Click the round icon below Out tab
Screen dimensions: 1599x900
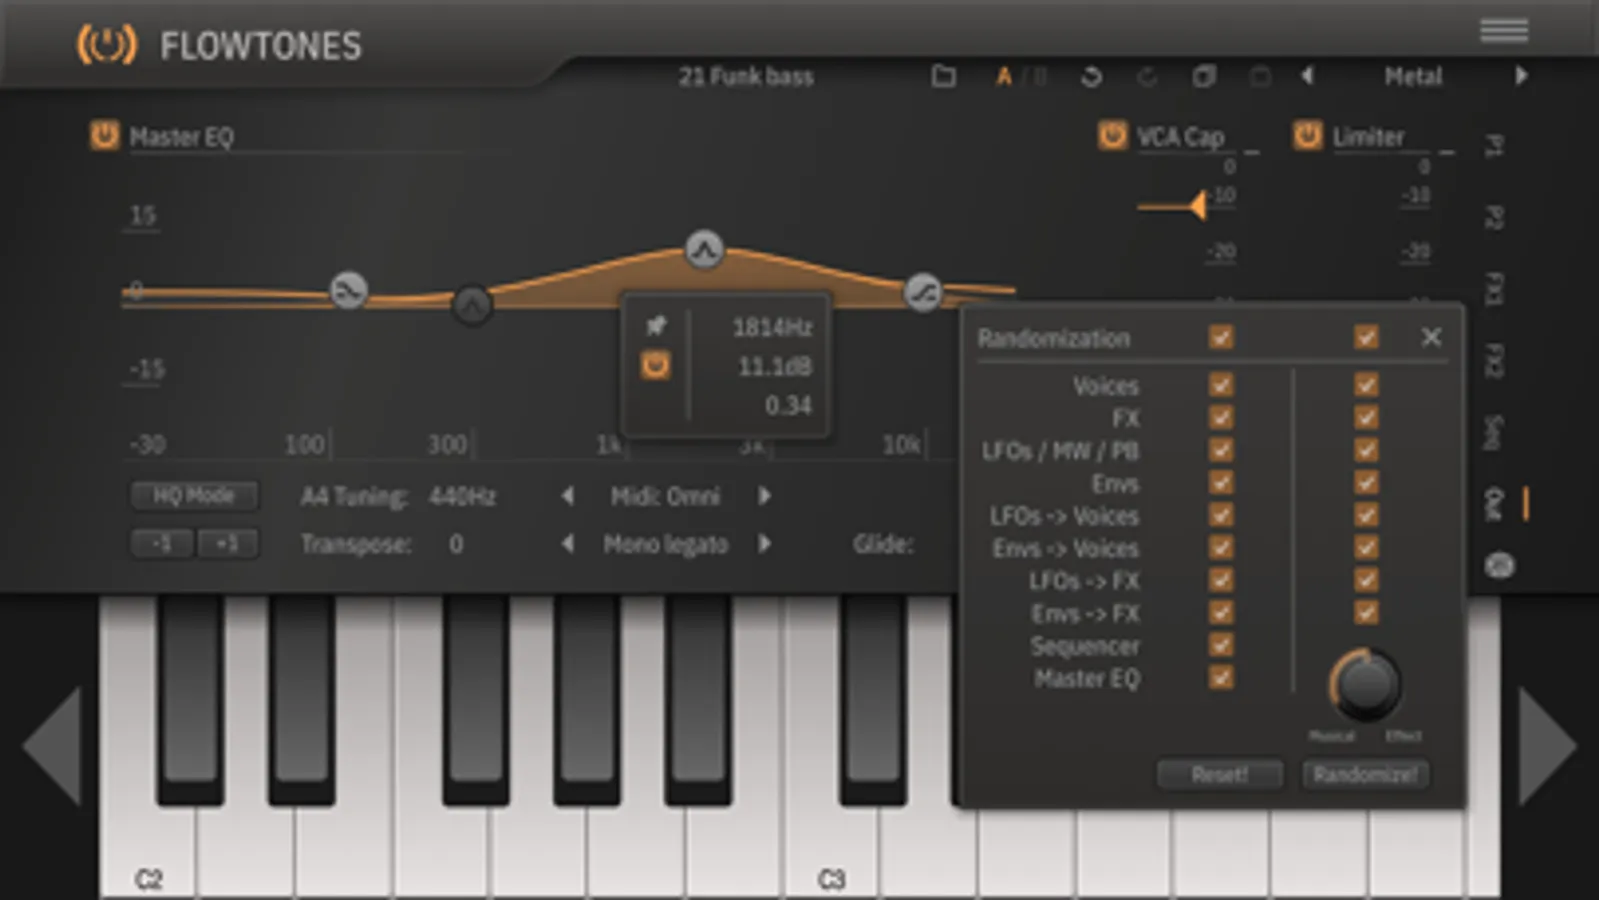point(1498,566)
